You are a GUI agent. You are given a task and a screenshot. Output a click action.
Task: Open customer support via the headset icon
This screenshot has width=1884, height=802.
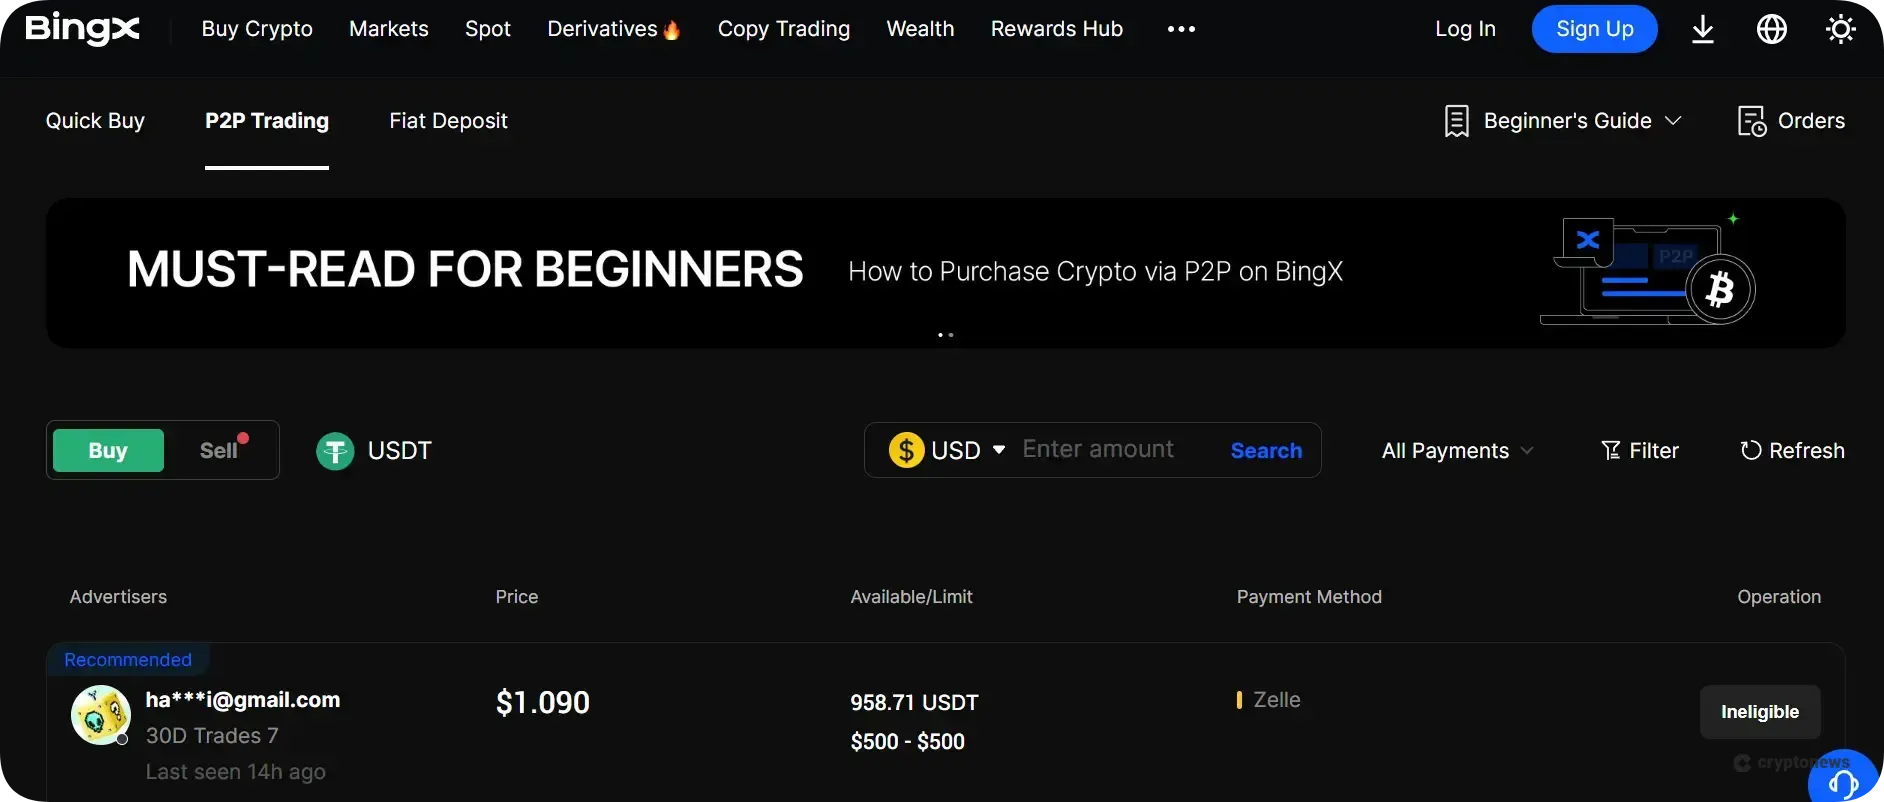point(1844,780)
